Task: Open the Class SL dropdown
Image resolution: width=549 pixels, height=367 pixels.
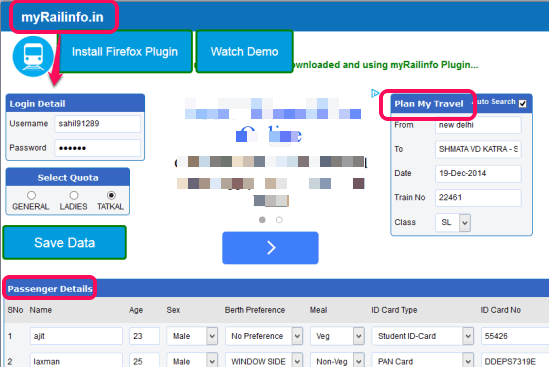Action: click(453, 222)
